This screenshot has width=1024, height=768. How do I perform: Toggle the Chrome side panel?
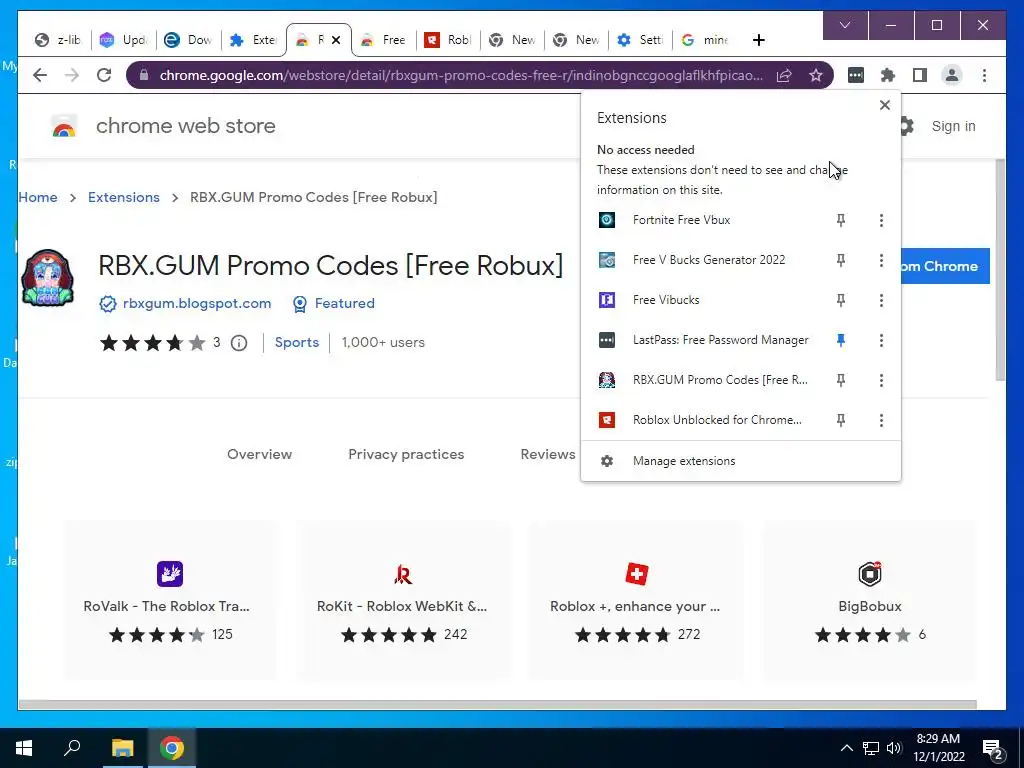pos(920,75)
